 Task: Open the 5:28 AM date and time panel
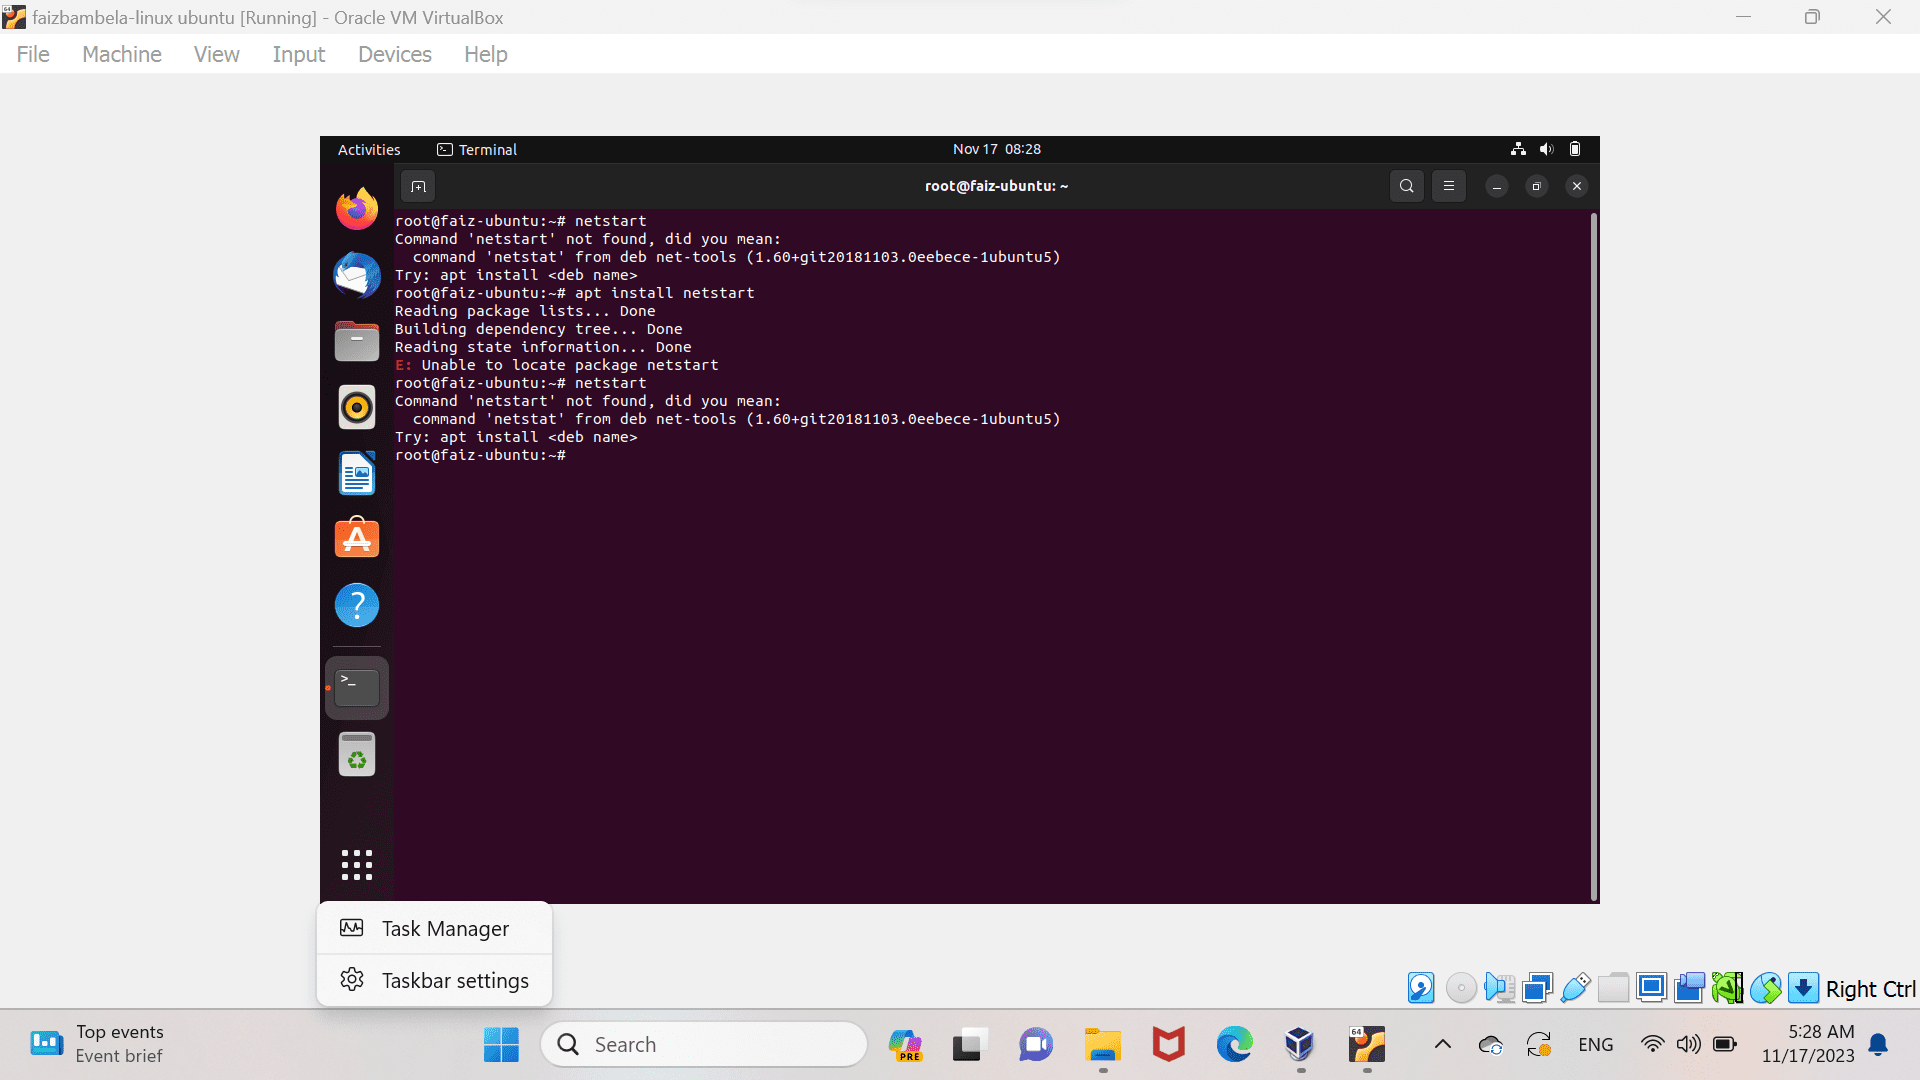tap(1808, 1044)
